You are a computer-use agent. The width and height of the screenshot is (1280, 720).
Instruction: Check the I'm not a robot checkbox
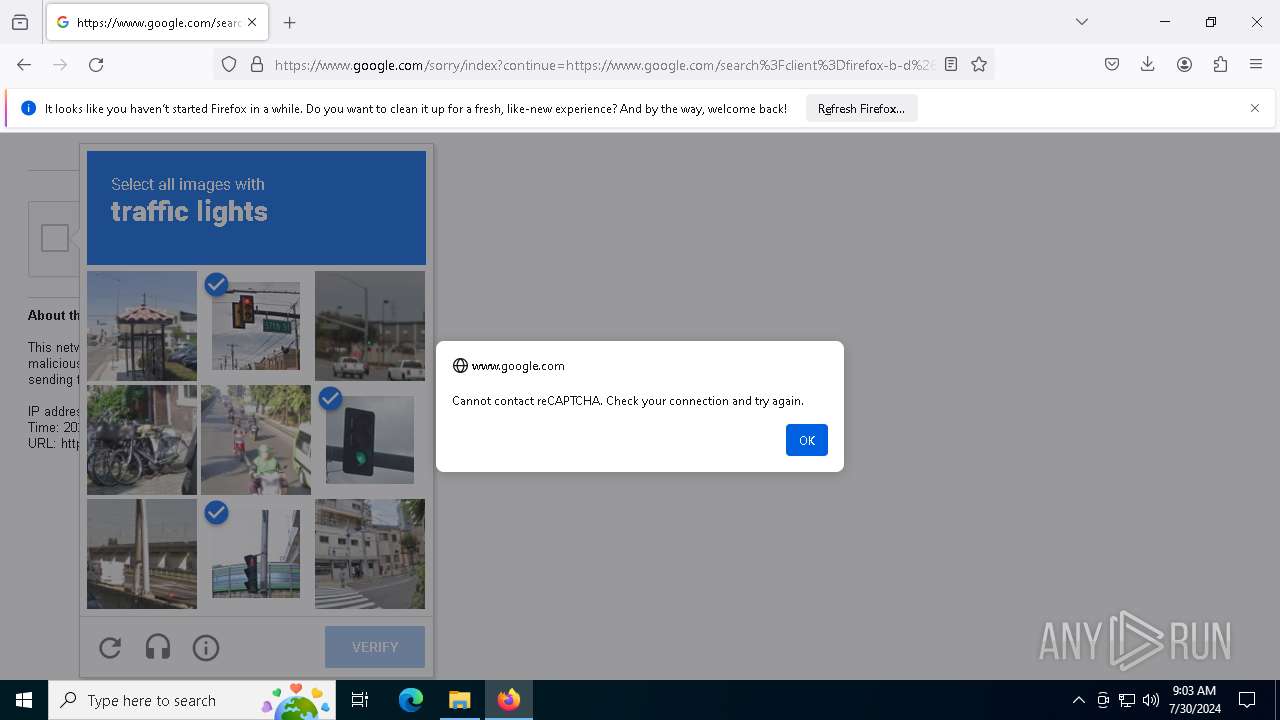click(x=55, y=238)
